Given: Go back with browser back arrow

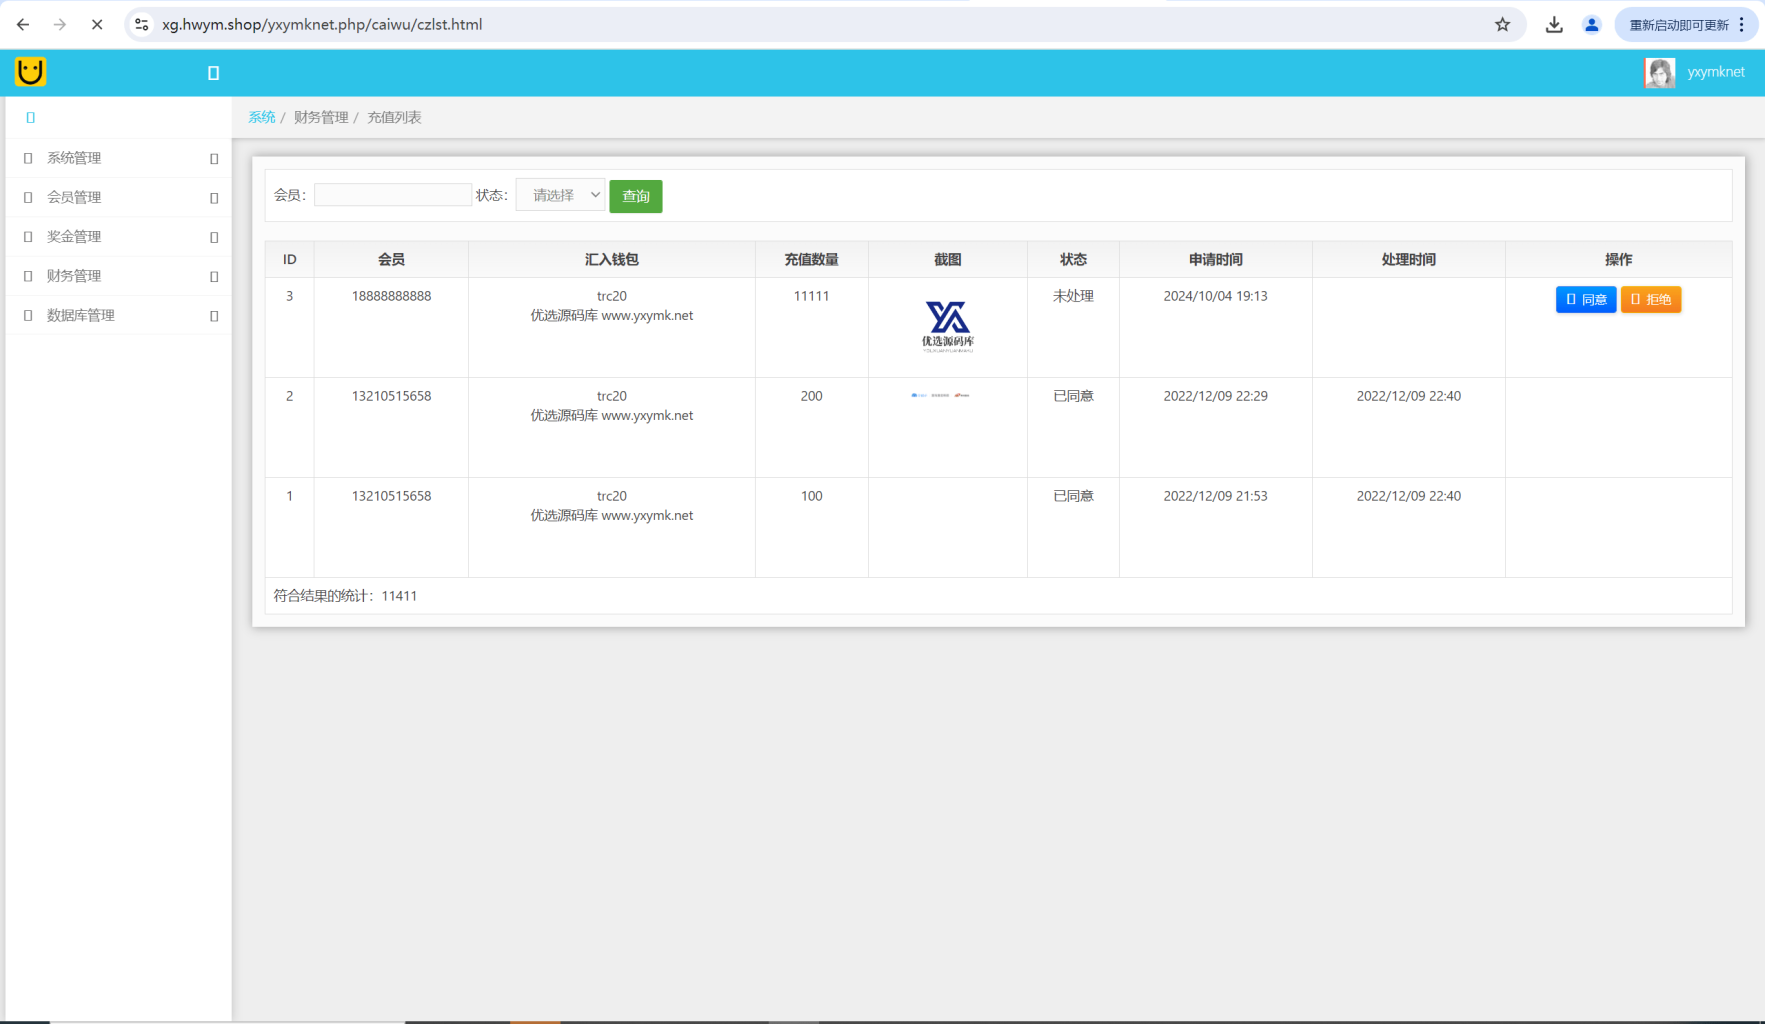Looking at the screenshot, I should tap(23, 25).
